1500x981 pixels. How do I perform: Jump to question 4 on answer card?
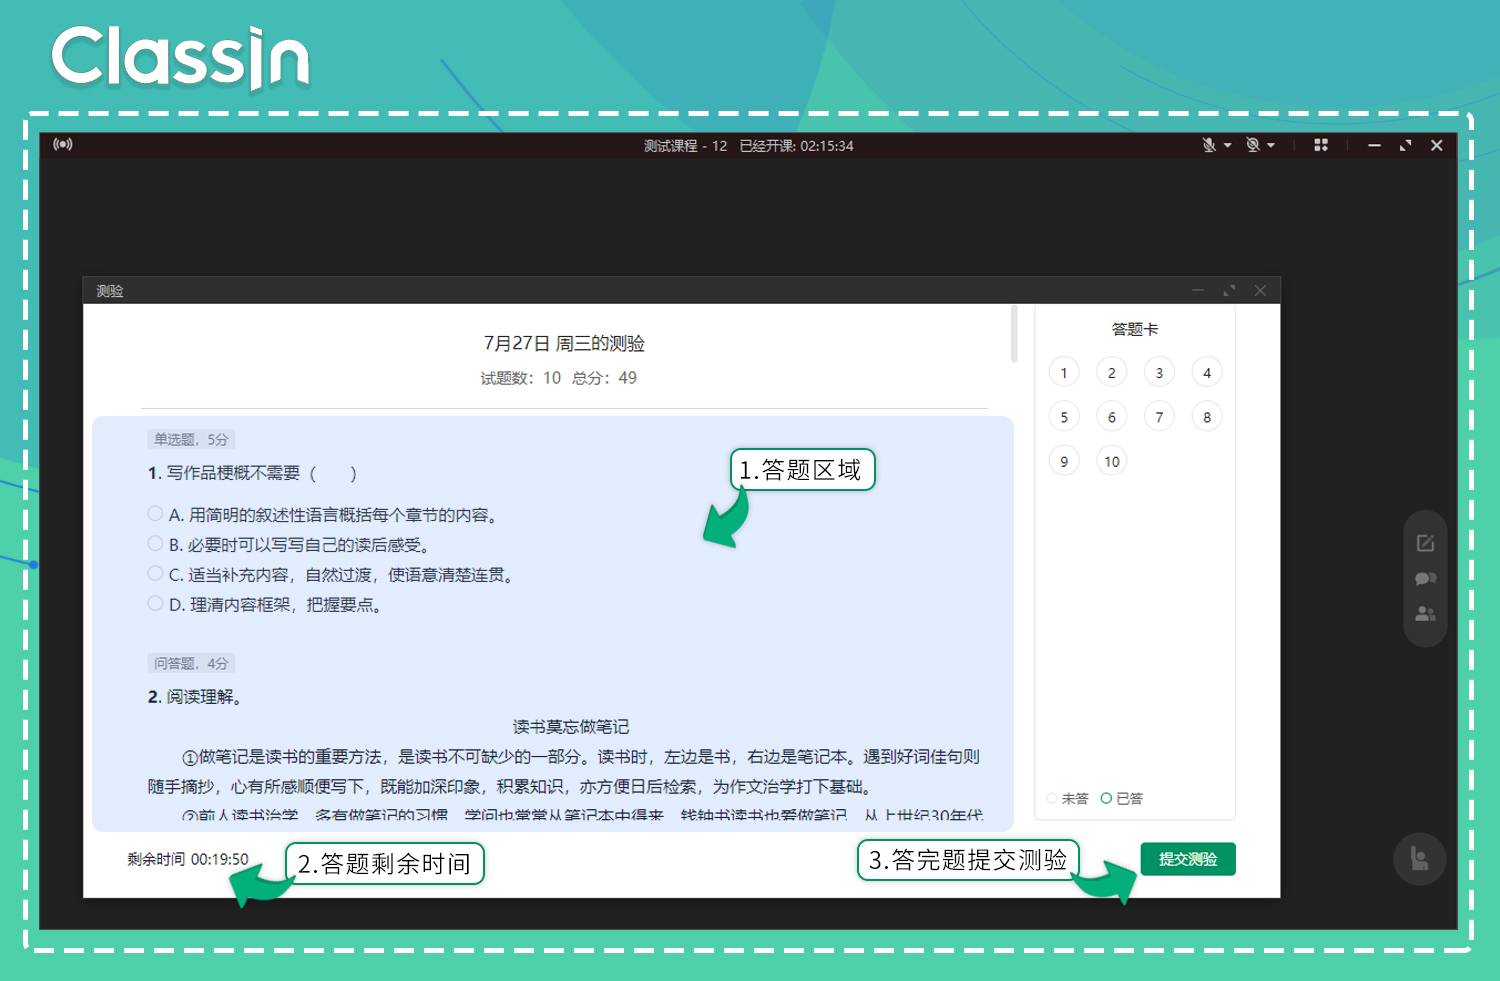click(x=1207, y=373)
